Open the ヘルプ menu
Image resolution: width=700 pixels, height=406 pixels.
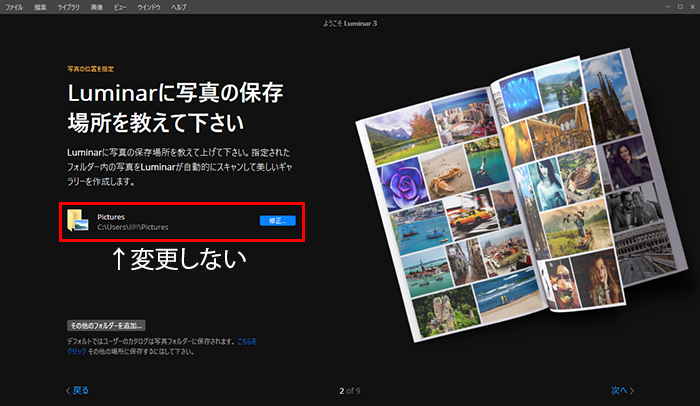tap(179, 7)
